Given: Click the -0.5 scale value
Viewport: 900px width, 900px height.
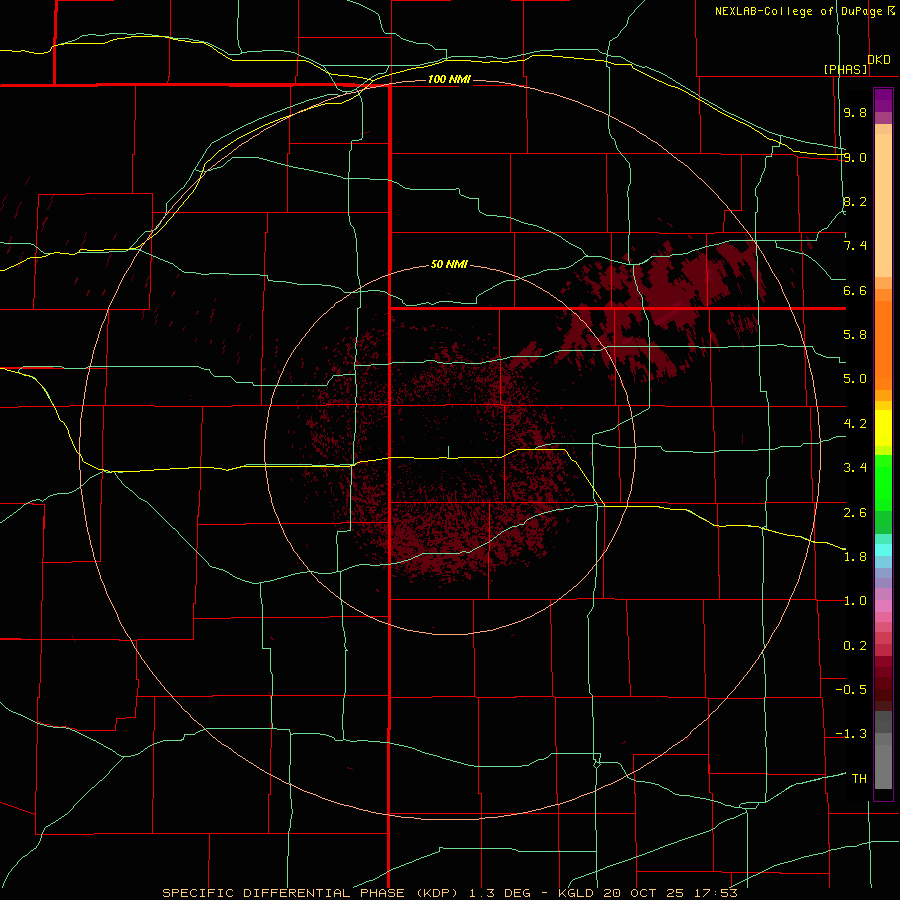Looking at the screenshot, I should 851,690.
